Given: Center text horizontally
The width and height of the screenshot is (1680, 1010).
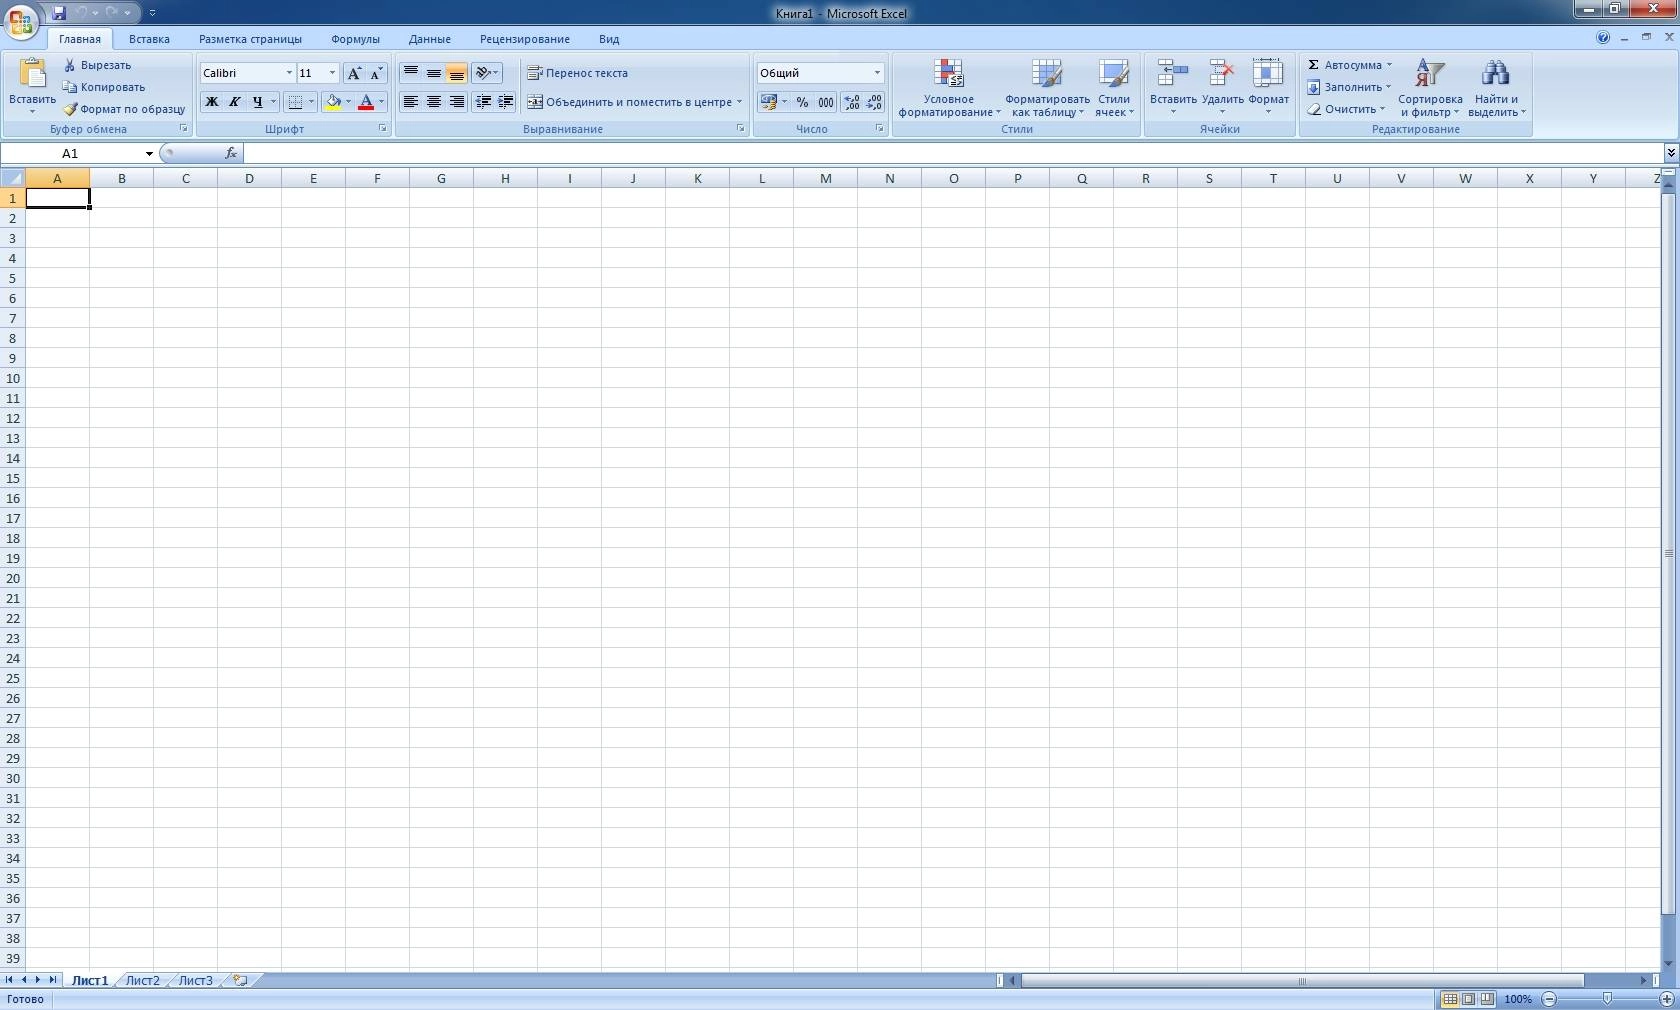Looking at the screenshot, I should click(434, 102).
